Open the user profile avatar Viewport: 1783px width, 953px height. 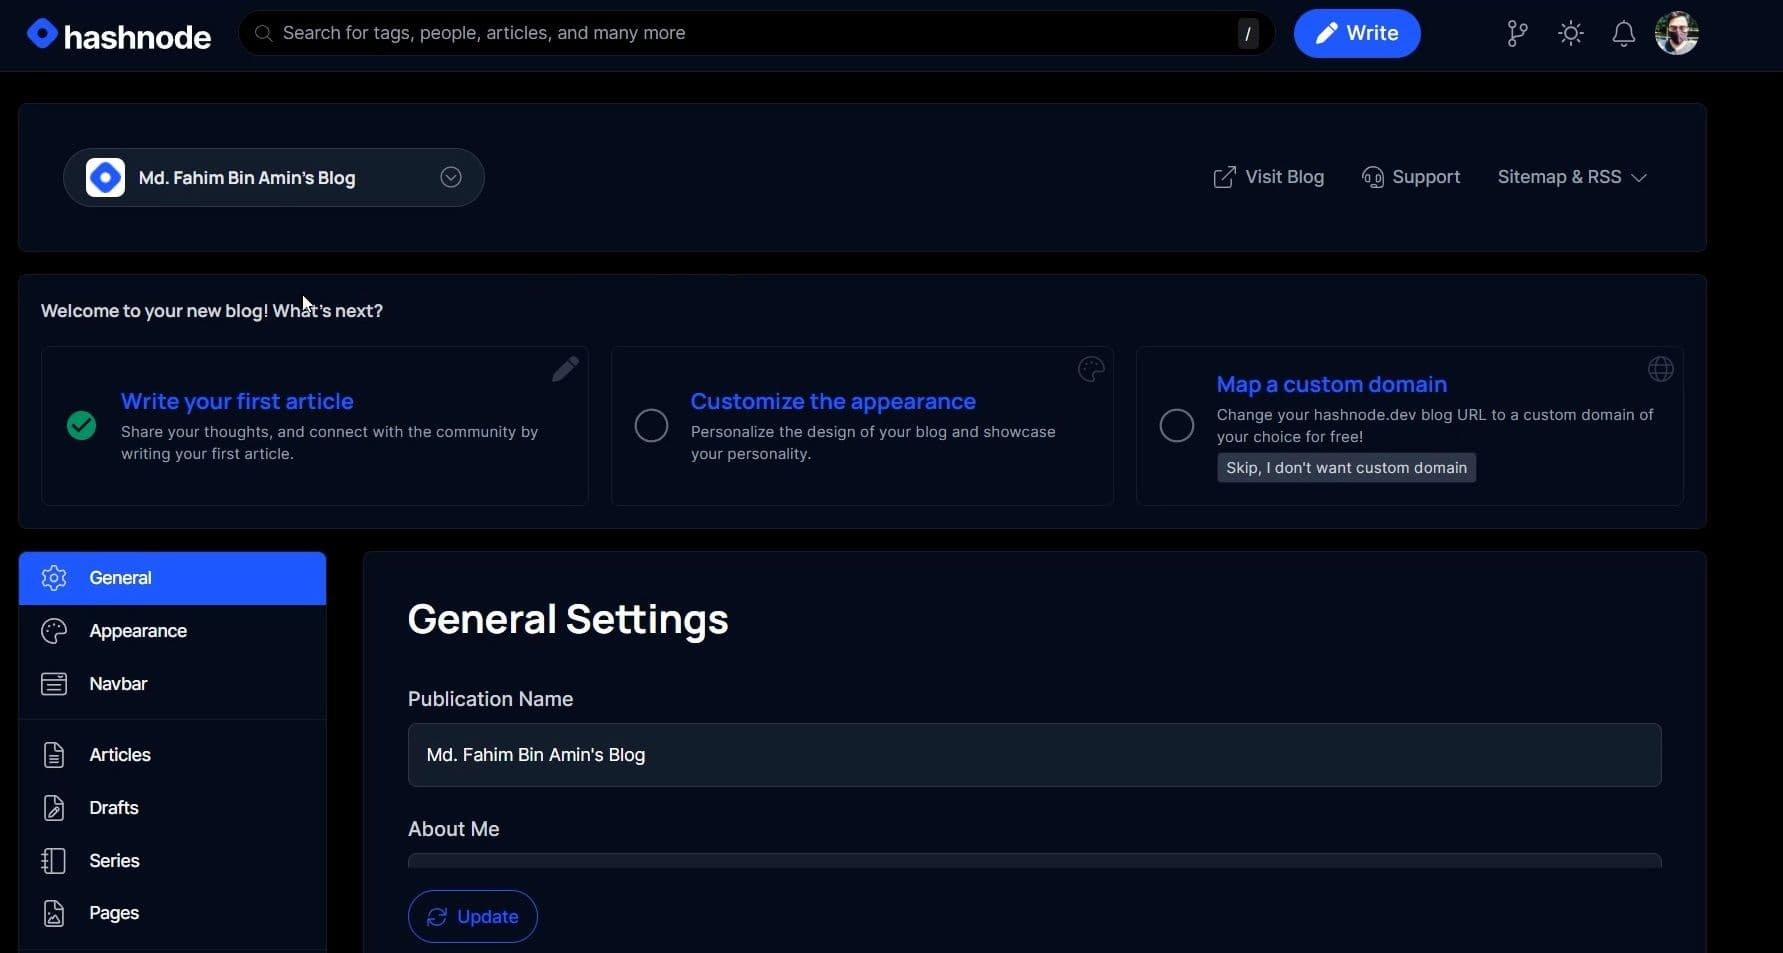(x=1677, y=33)
